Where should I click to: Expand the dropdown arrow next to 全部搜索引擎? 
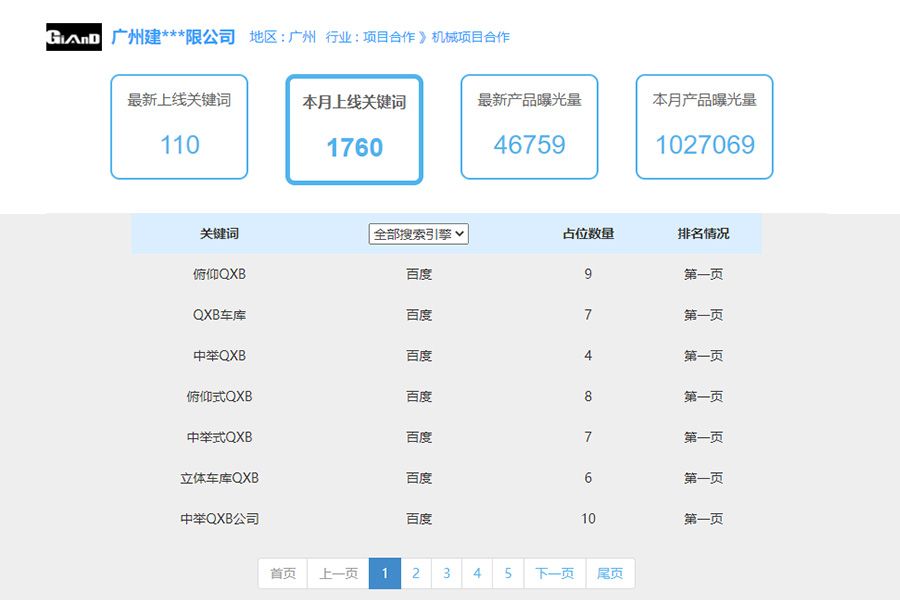(458, 233)
